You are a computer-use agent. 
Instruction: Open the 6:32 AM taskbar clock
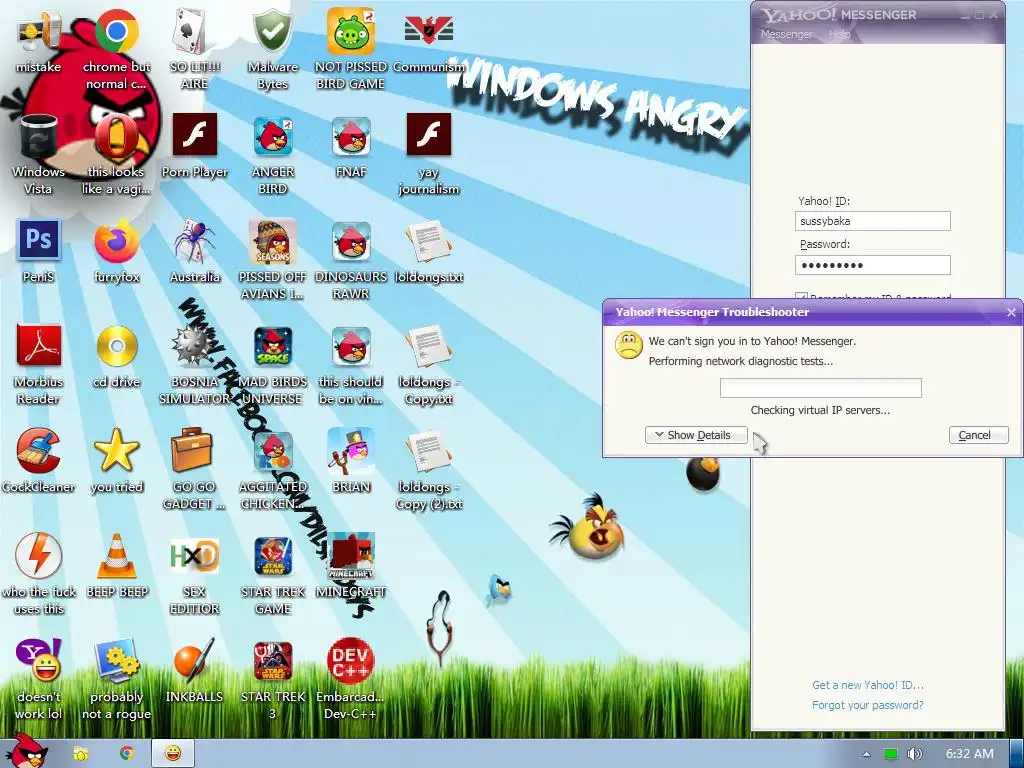(969, 754)
